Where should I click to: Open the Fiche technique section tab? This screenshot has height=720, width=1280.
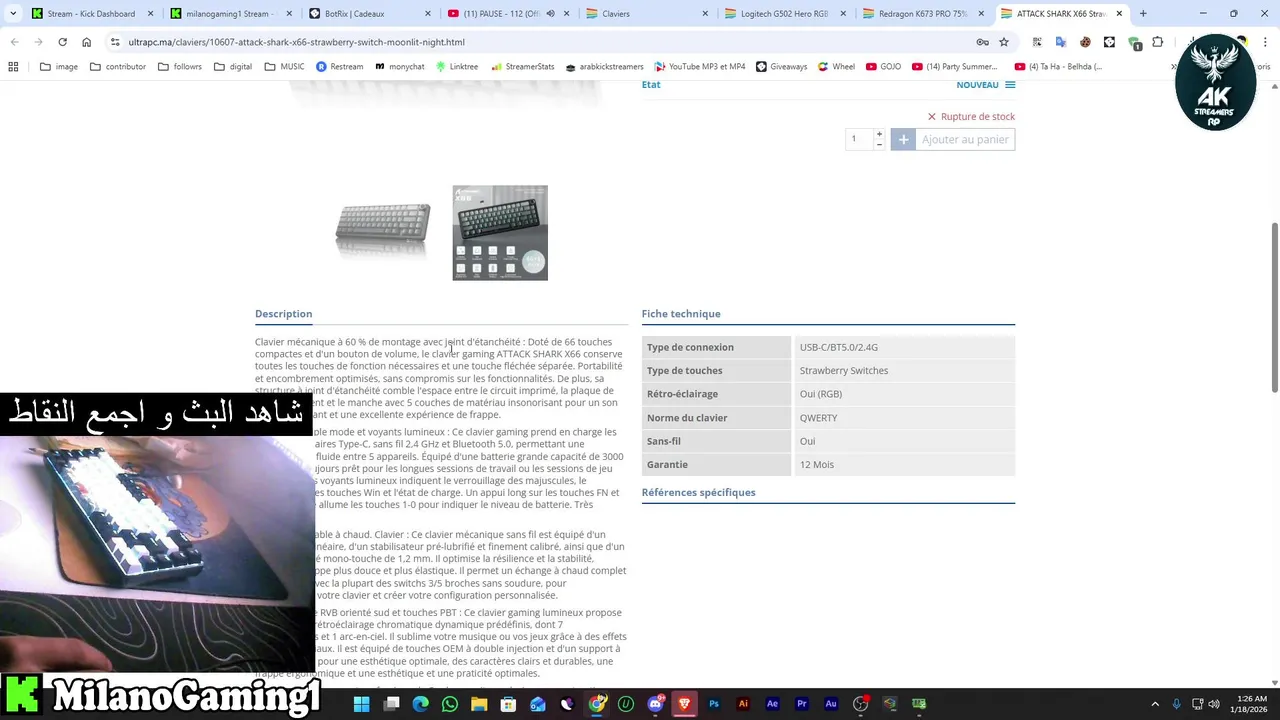tap(681, 313)
